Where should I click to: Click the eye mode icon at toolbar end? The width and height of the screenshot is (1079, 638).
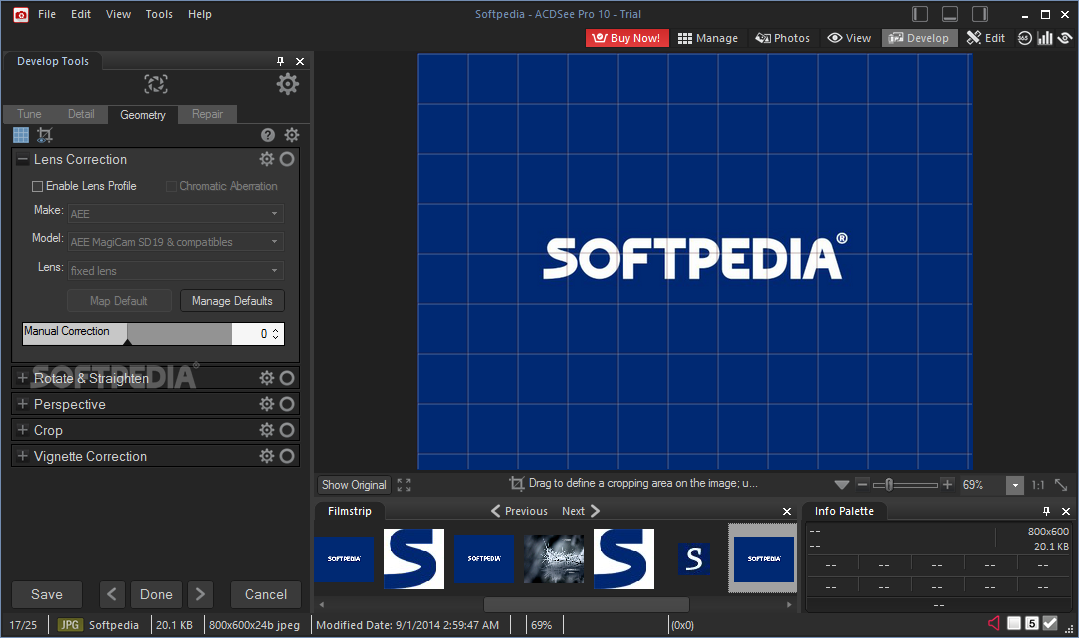click(1065, 38)
